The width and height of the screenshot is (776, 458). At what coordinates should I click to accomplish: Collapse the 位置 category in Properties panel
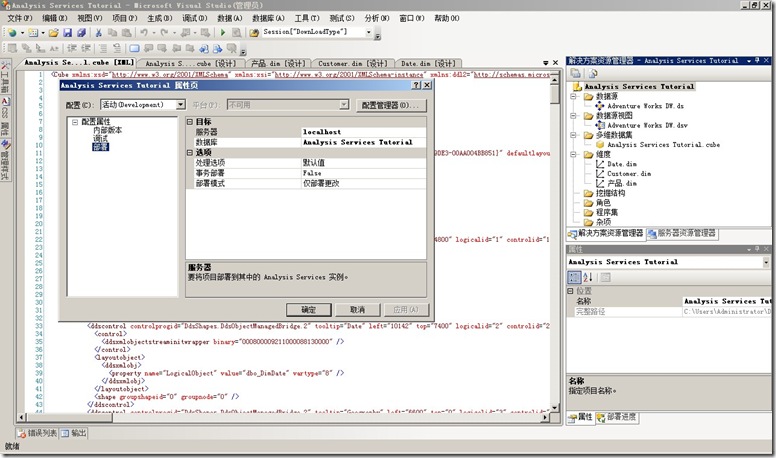point(570,291)
